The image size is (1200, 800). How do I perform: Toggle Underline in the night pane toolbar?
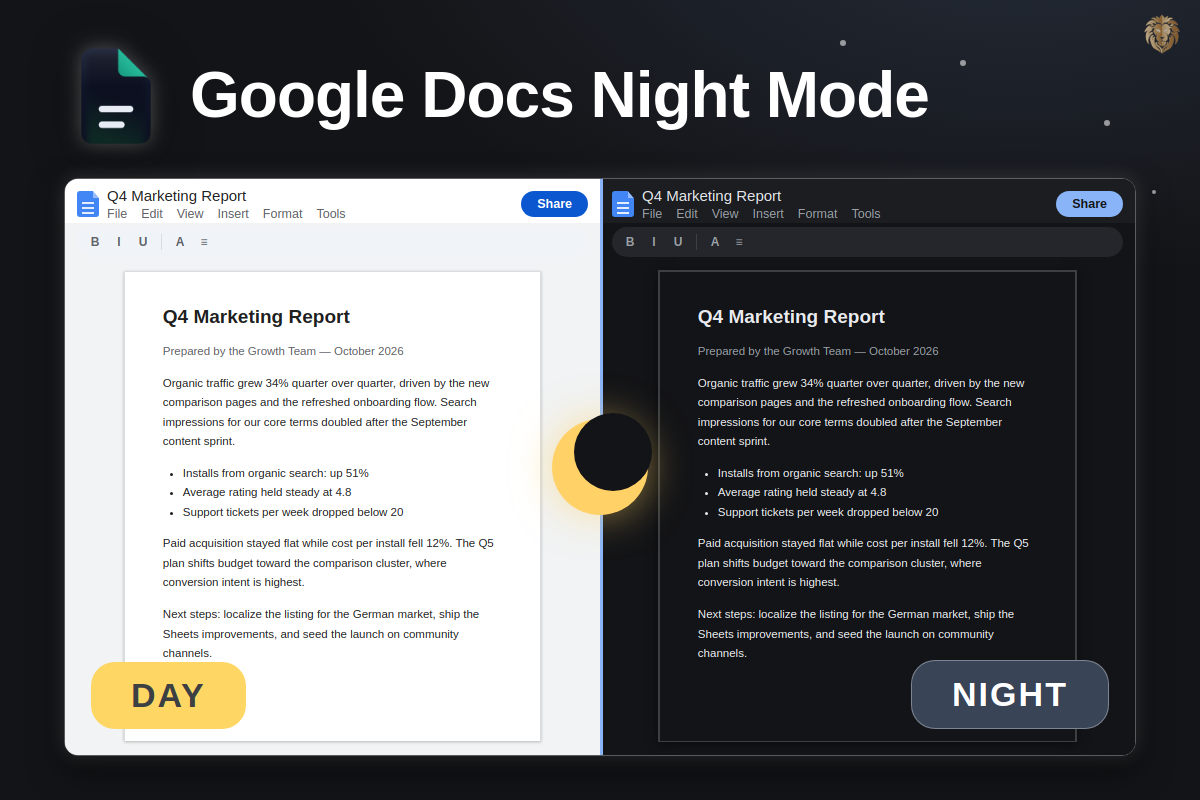(x=678, y=242)
